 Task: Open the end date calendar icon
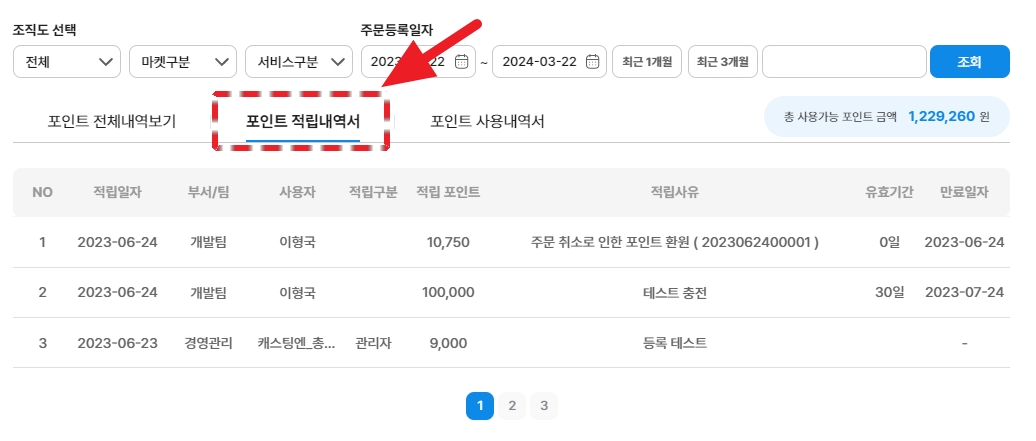pos(592,62)
